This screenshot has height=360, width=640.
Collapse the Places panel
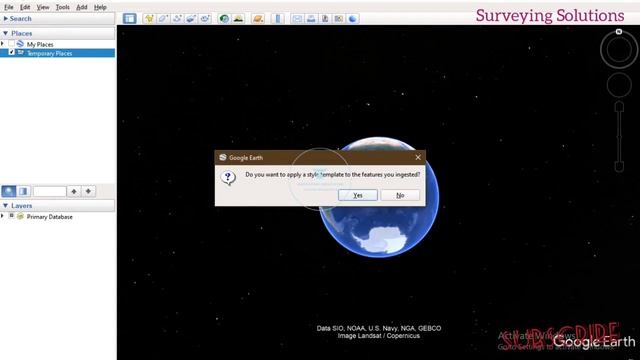tap(5, 33)
